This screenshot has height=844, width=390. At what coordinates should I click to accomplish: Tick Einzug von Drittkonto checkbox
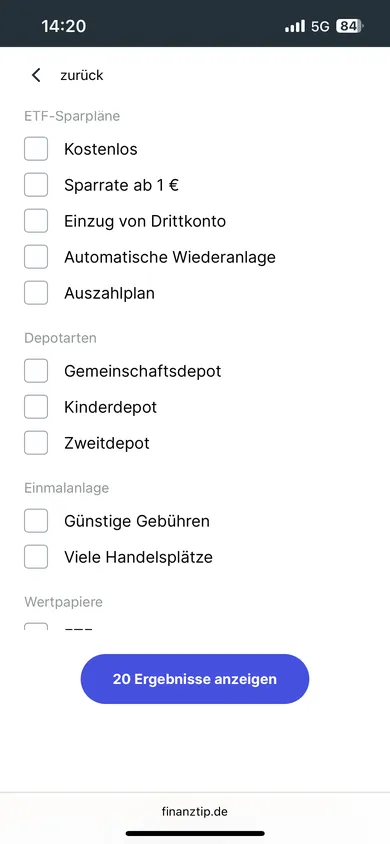pos(36,221)
